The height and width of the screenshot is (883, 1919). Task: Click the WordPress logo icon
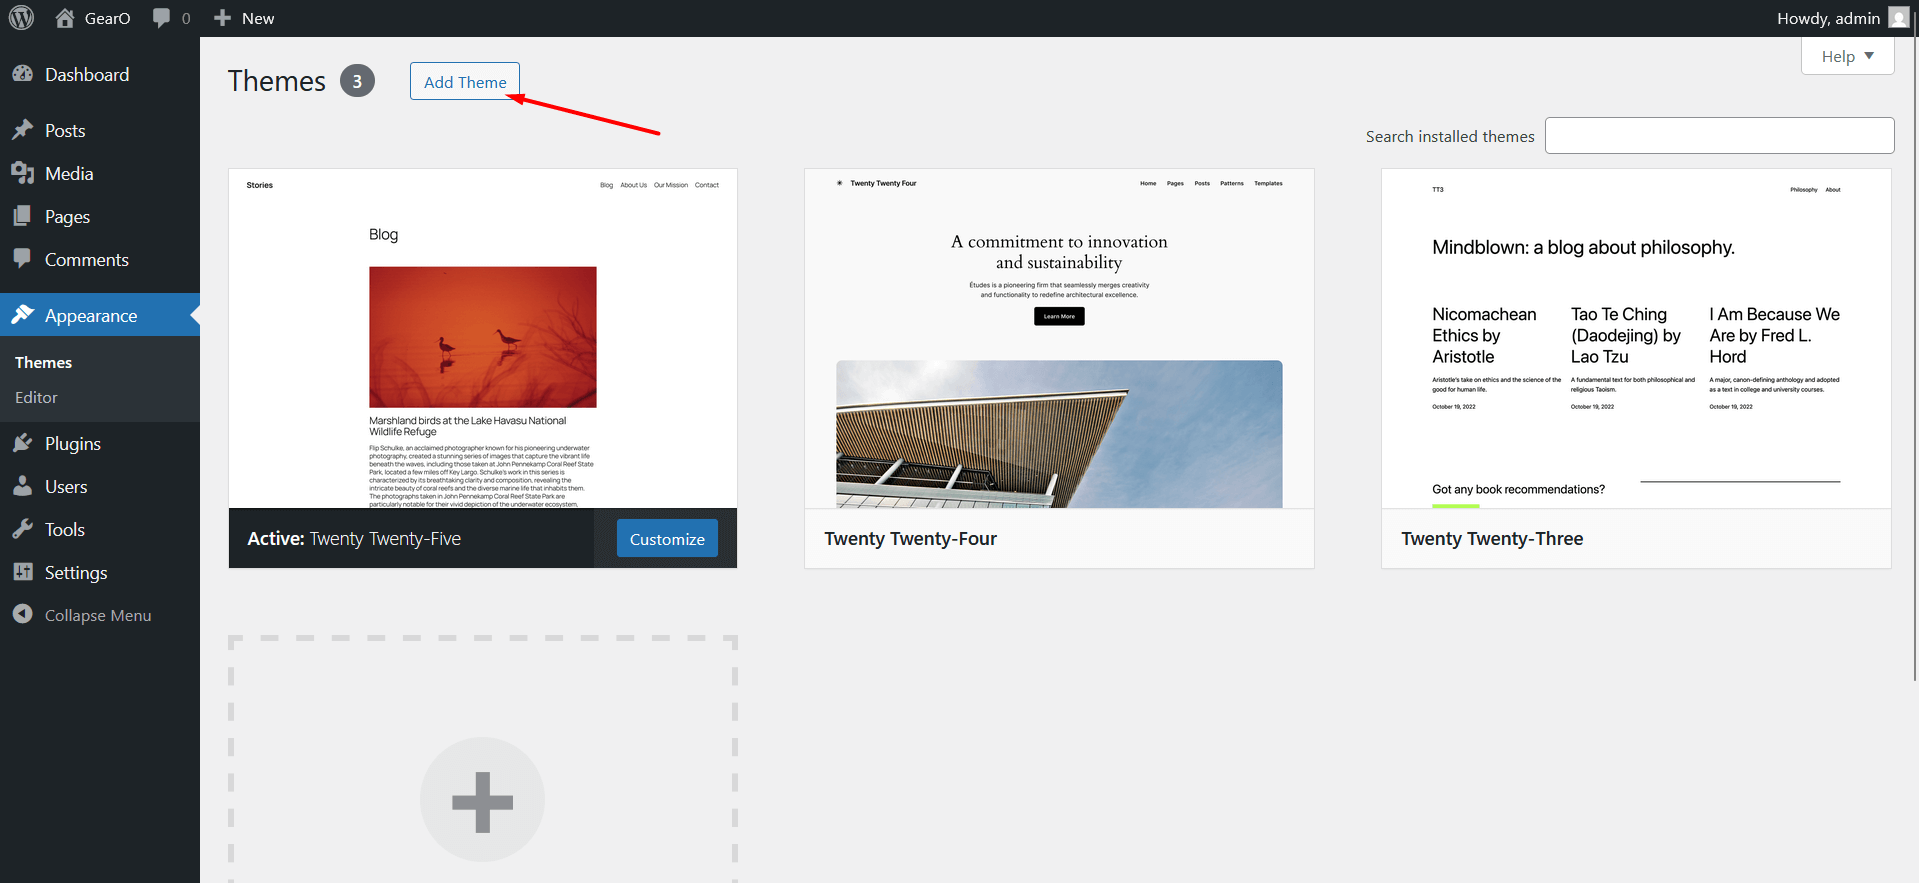(x=21, y=18)
